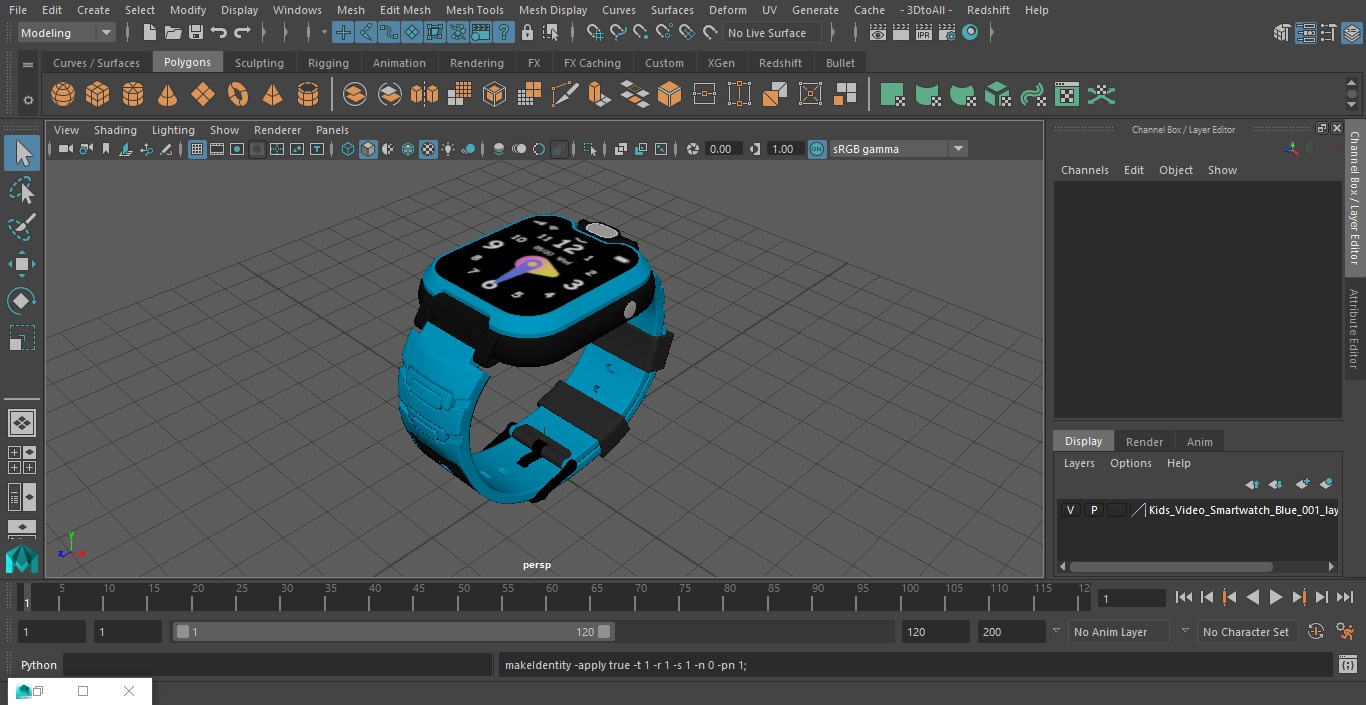This screenshot has height=705, width=1366.
Task: Switch to the Render layer tab
Action: (1144, 442)
